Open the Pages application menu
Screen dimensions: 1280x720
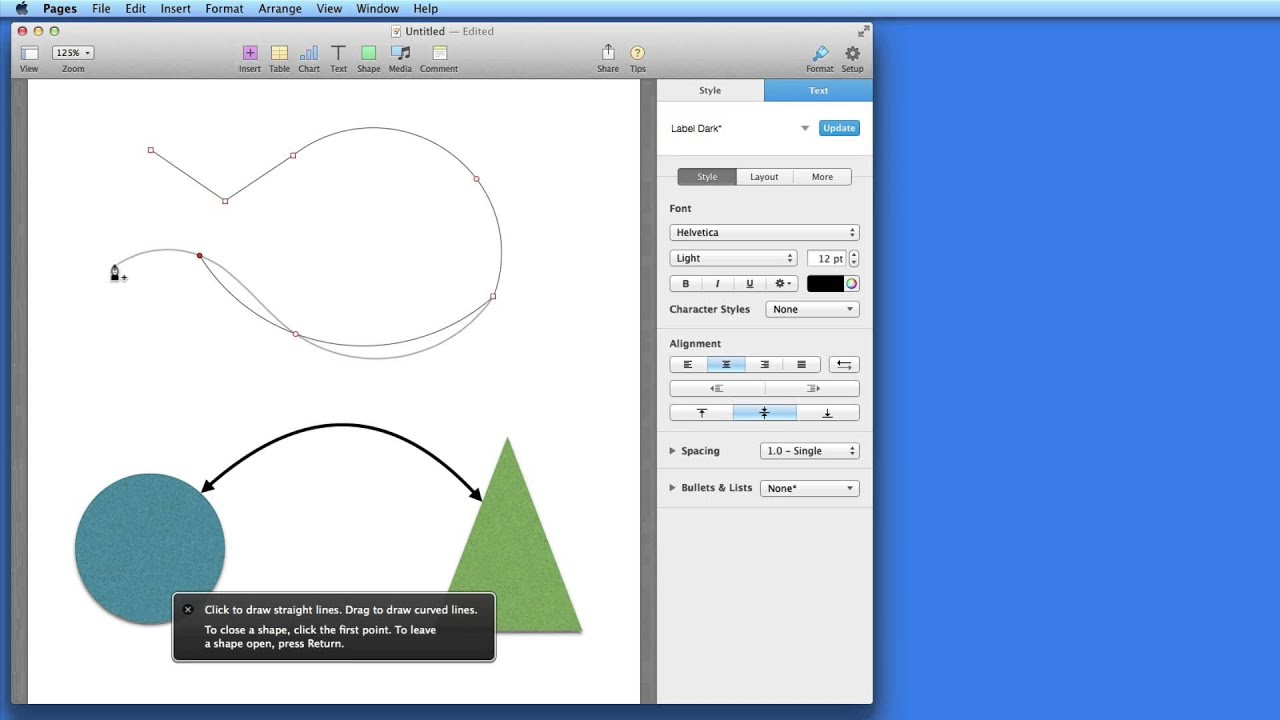[x=60, y=9]
